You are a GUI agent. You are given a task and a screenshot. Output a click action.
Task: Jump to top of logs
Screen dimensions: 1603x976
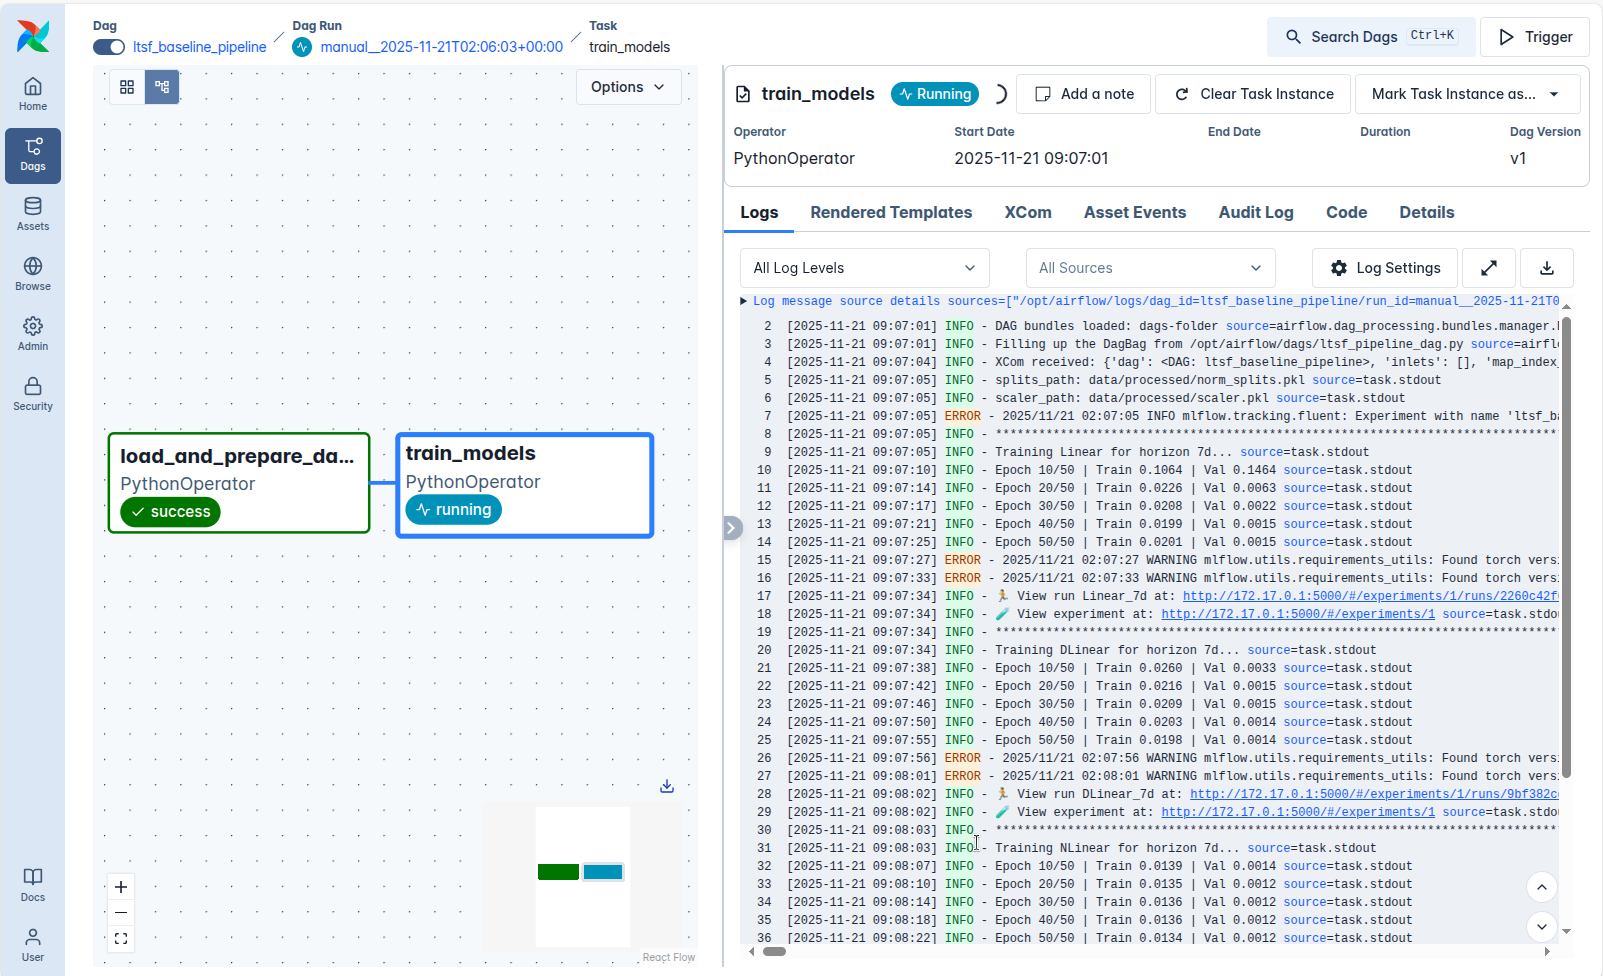tap(1542, 887)
